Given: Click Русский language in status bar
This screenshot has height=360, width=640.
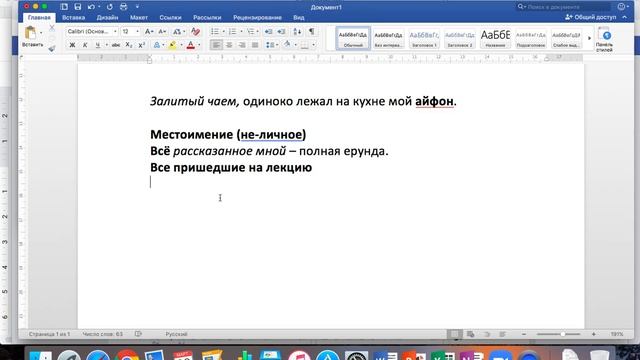Looking at the screenshot, I should 176,334.
